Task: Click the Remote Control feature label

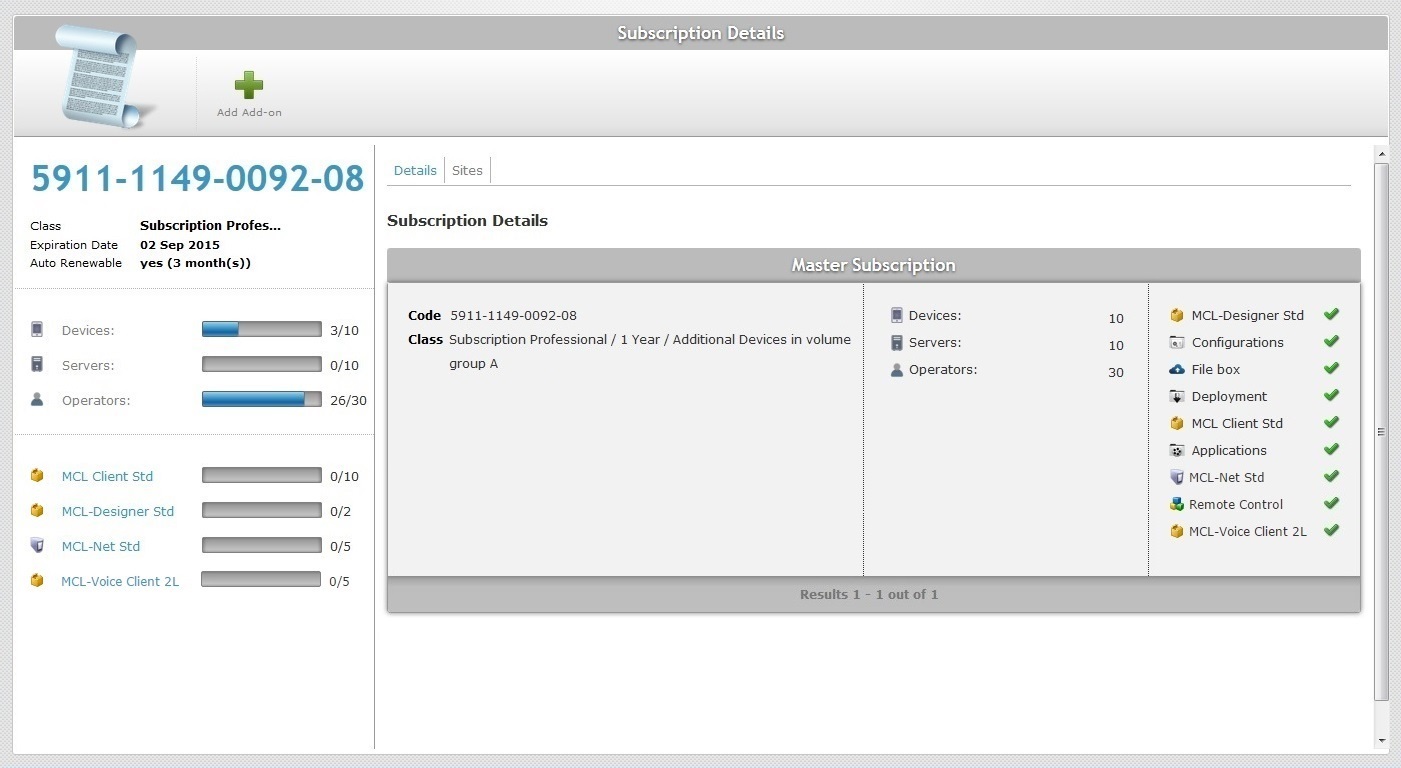Action: coord(1236,504)
